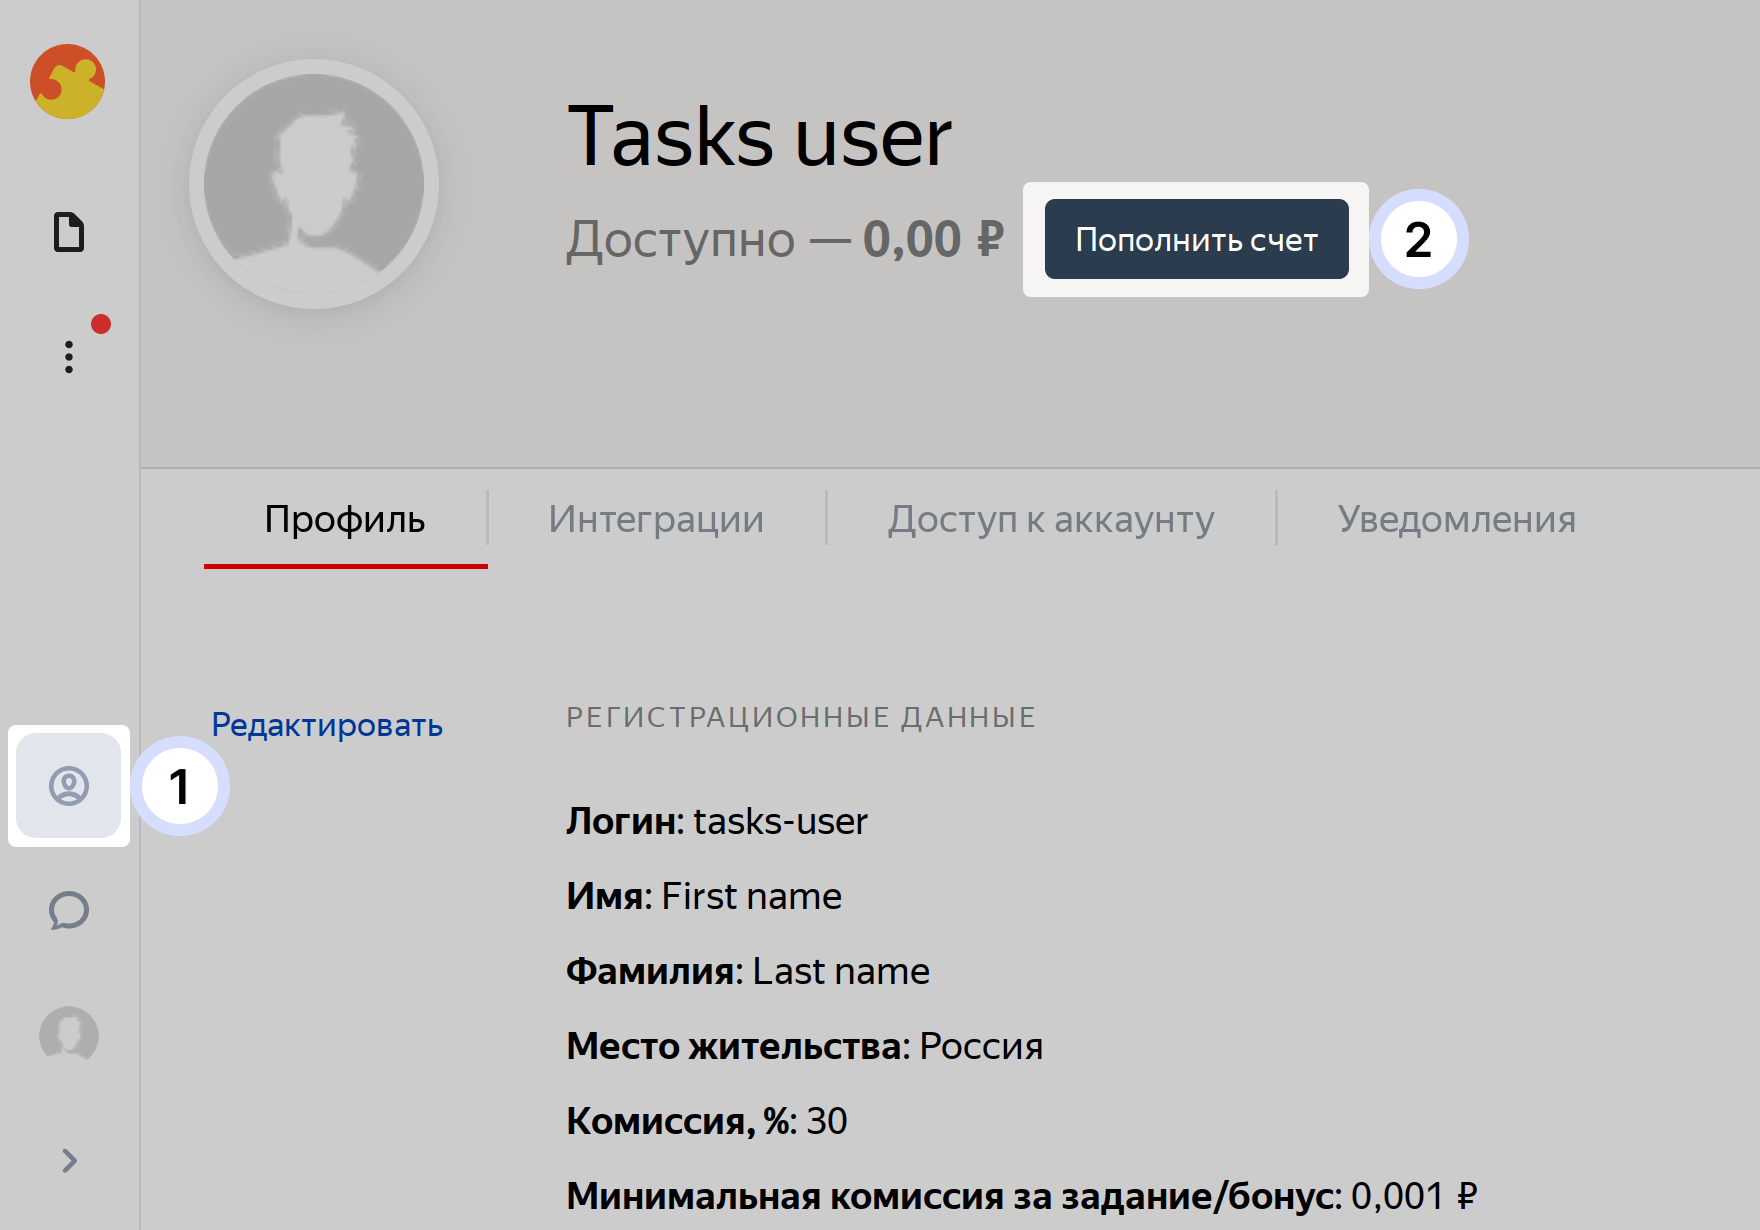The height and width of the screenshot is (1230, 1760).
Task: View the Уведомления tab
Action: click(x=1457, y=519)
